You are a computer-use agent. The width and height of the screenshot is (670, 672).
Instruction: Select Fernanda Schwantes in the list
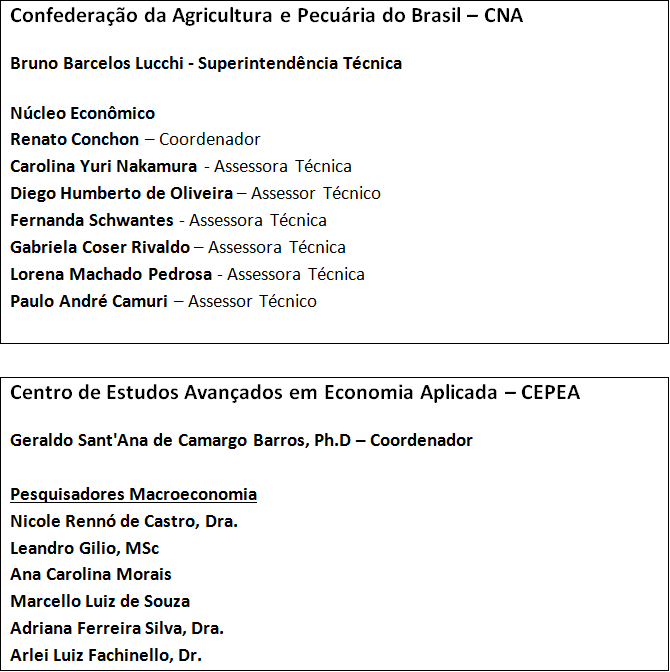pyautogui.click(x=89, y=221)
